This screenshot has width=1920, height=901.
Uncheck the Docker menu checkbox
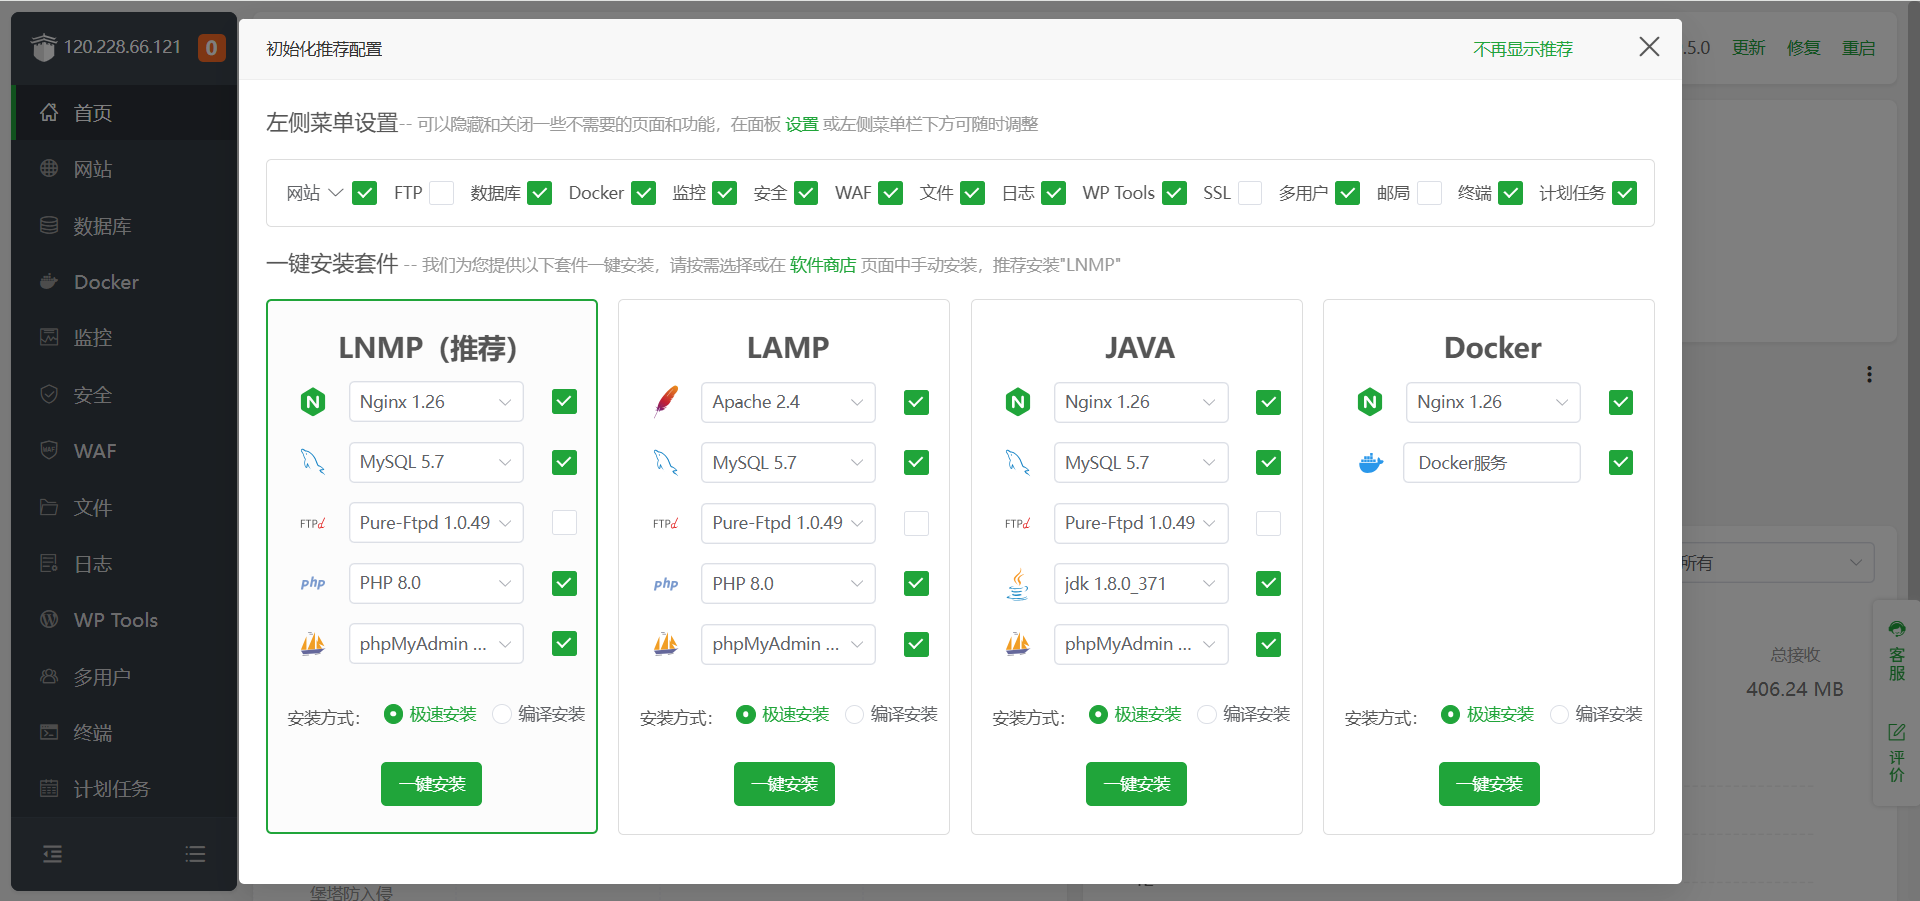644,193
